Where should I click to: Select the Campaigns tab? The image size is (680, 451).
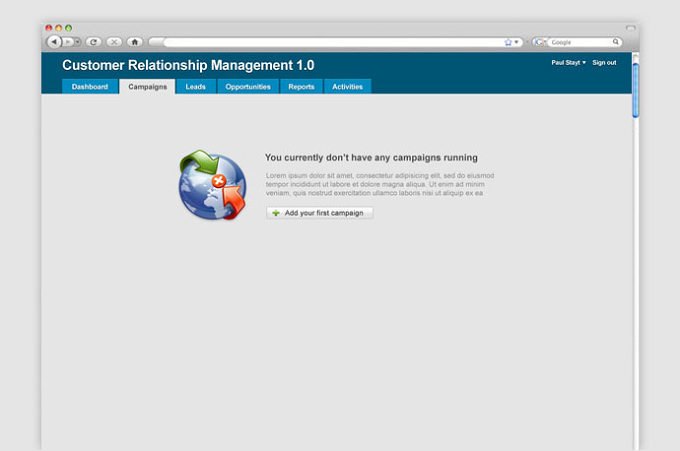[x=147, y=86]
